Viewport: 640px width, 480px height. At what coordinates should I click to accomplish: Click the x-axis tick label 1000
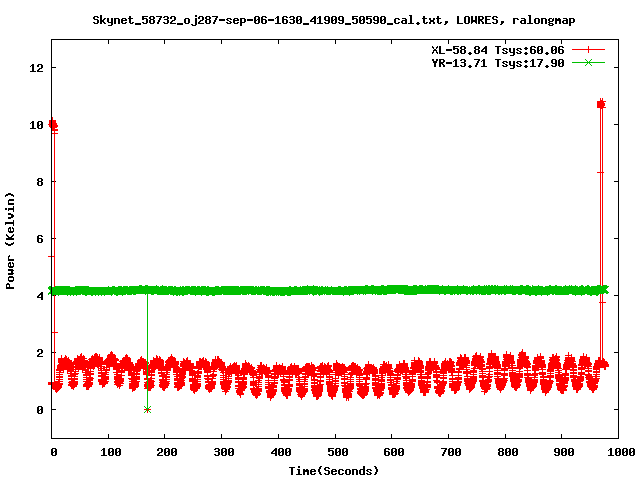click(620, 452)
